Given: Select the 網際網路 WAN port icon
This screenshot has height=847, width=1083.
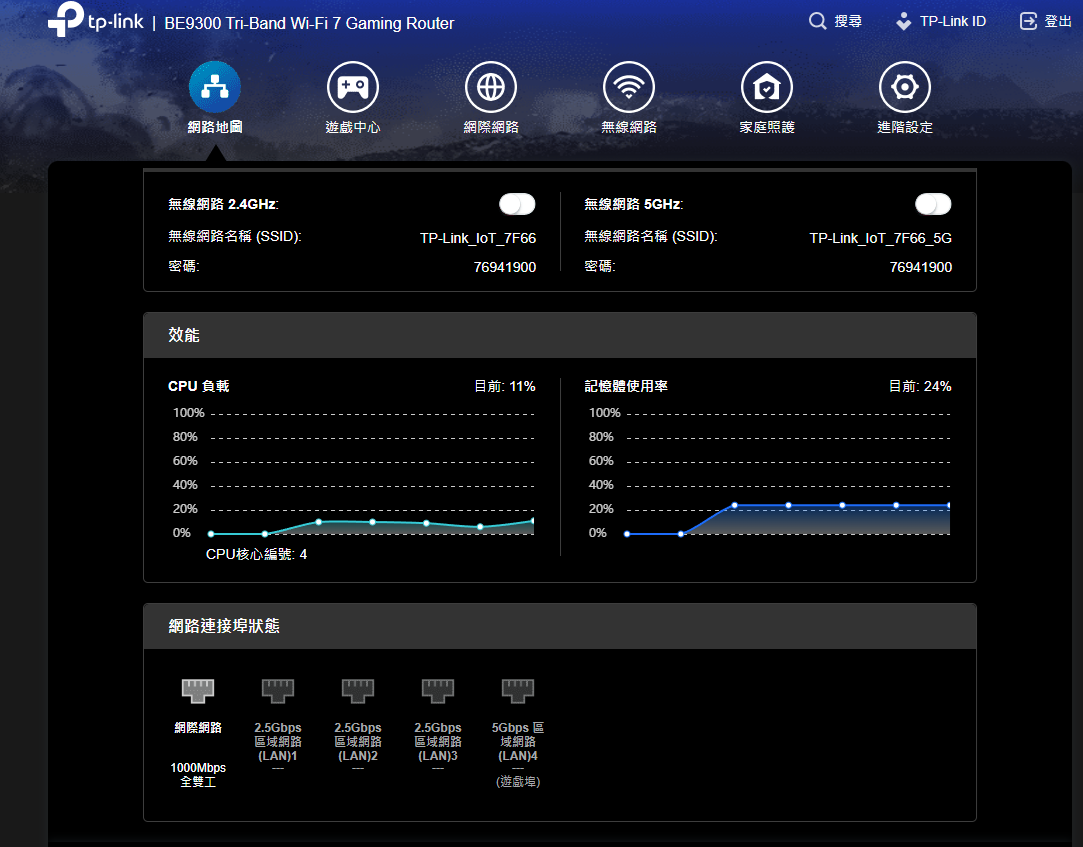Looking at the screenshot, I should coord(198,690).
